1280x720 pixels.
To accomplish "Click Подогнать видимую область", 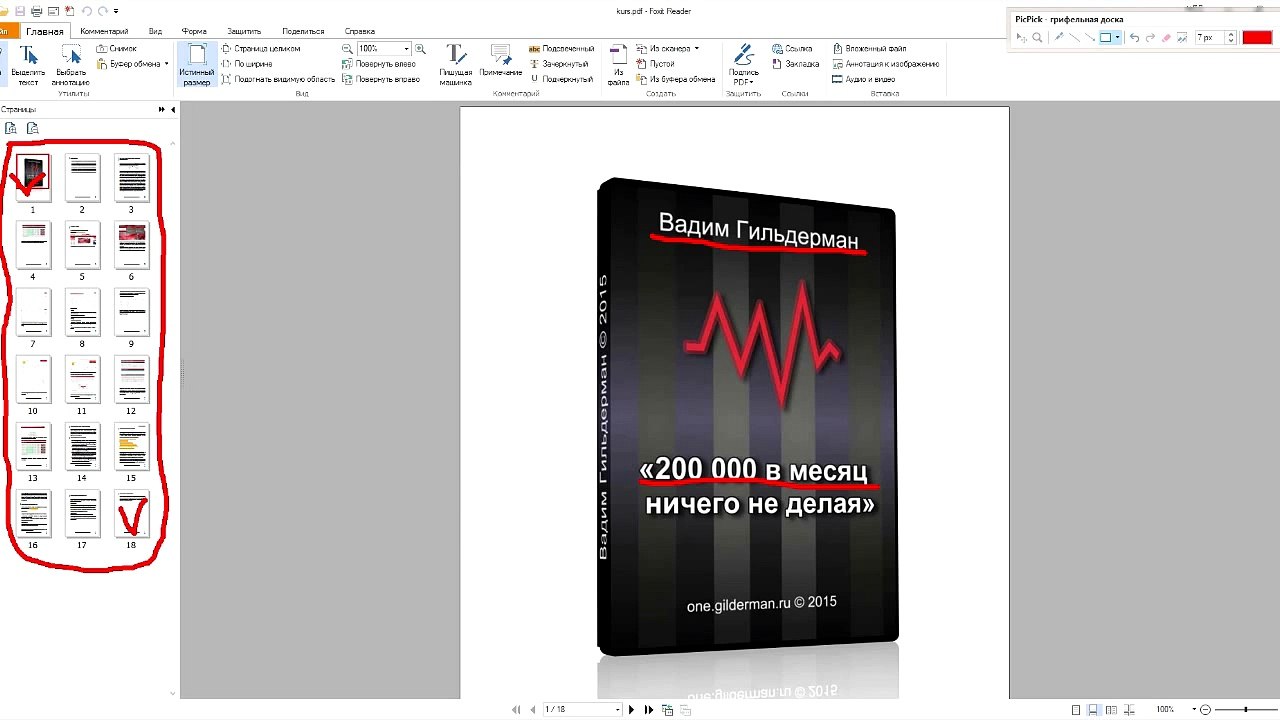I will 278,79.
